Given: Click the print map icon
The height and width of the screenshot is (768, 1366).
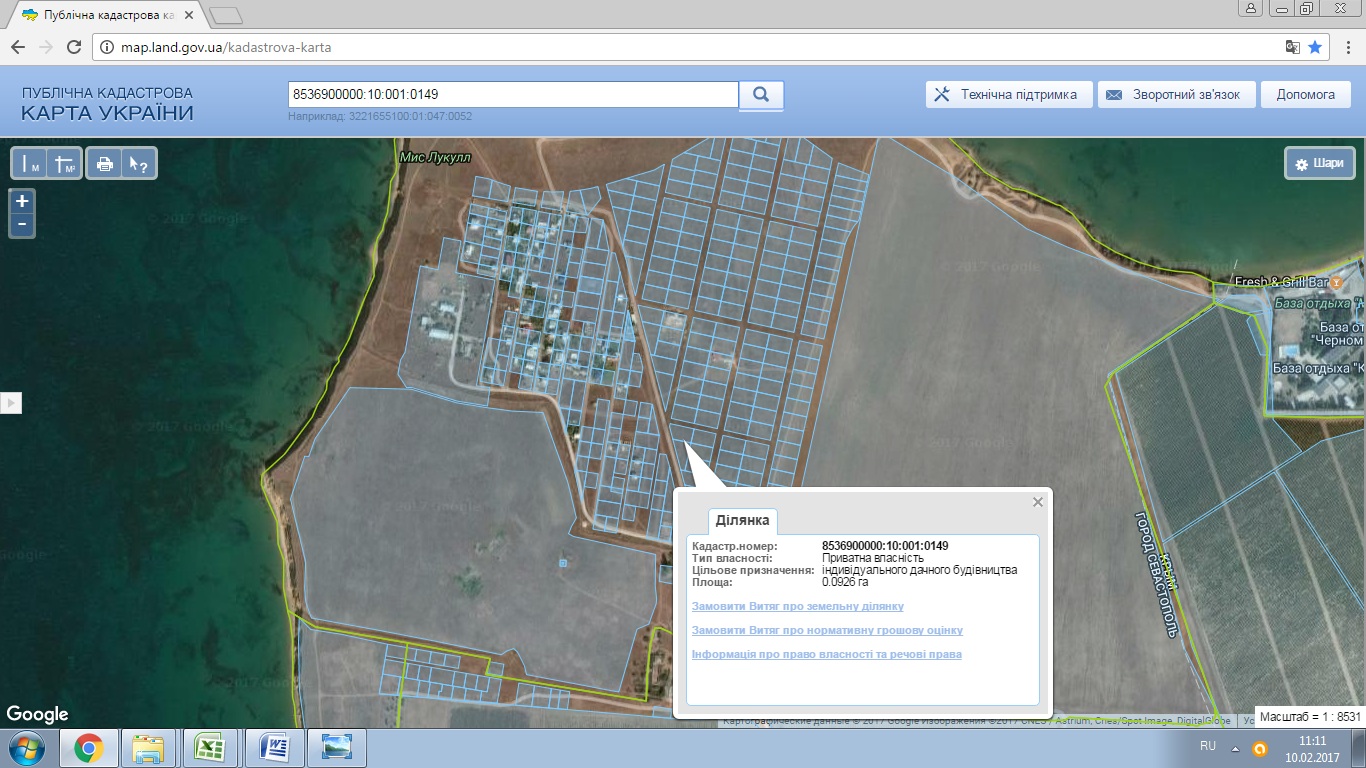Looking at the screenshot, I should 104,163.
